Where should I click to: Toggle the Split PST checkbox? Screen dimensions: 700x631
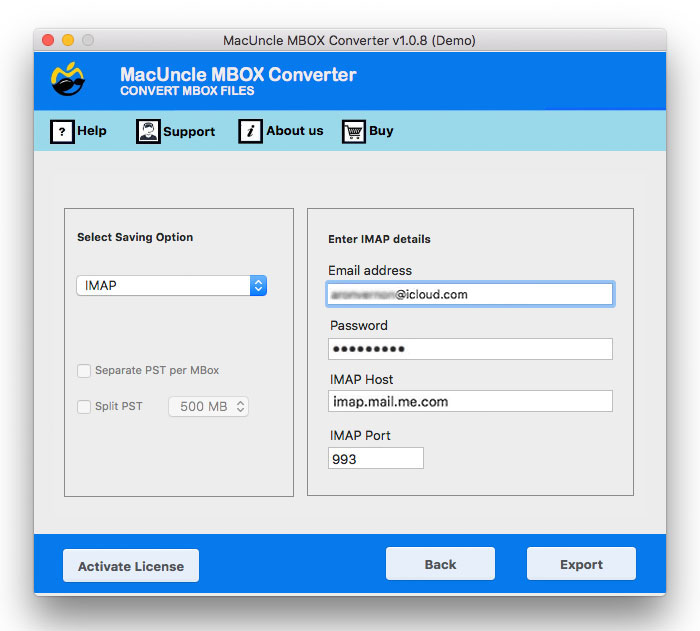pyautogui.click(x=84, y=407)
